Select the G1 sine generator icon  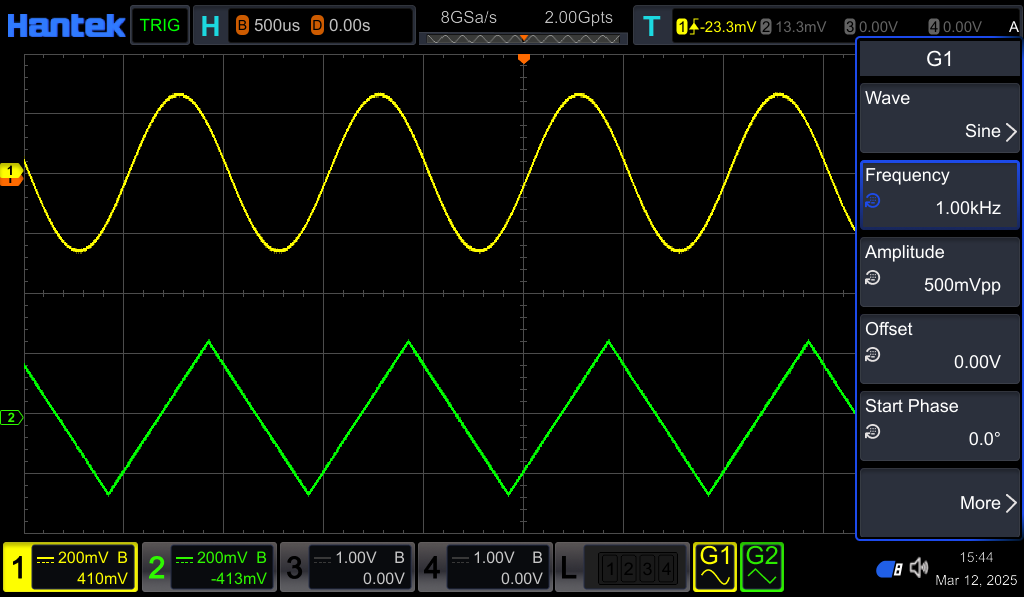pos(715,567)
